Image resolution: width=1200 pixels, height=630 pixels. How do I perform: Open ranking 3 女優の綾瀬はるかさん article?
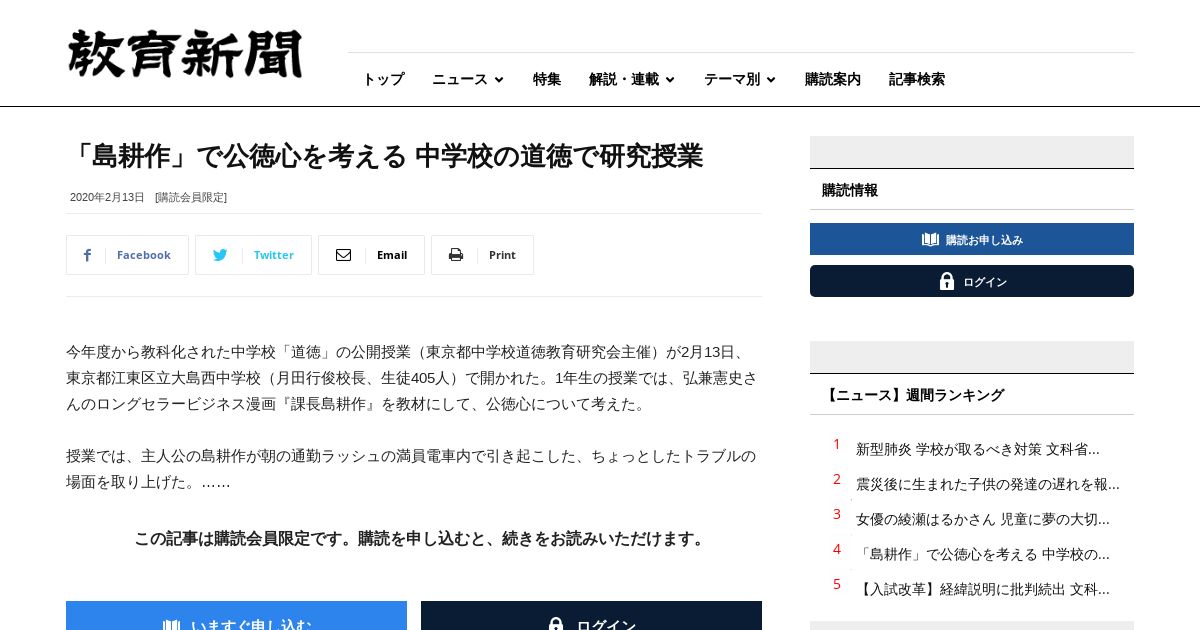[x=983, y=519]
